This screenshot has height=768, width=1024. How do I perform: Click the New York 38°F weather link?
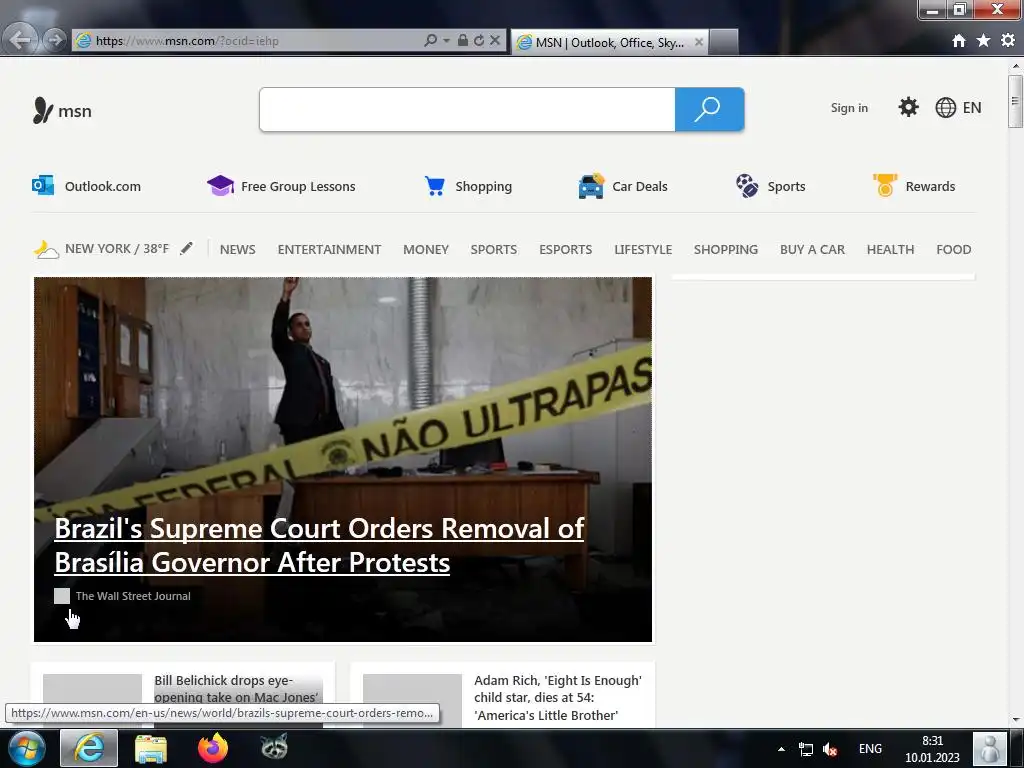pyautogui.click(x=101, y=249)
